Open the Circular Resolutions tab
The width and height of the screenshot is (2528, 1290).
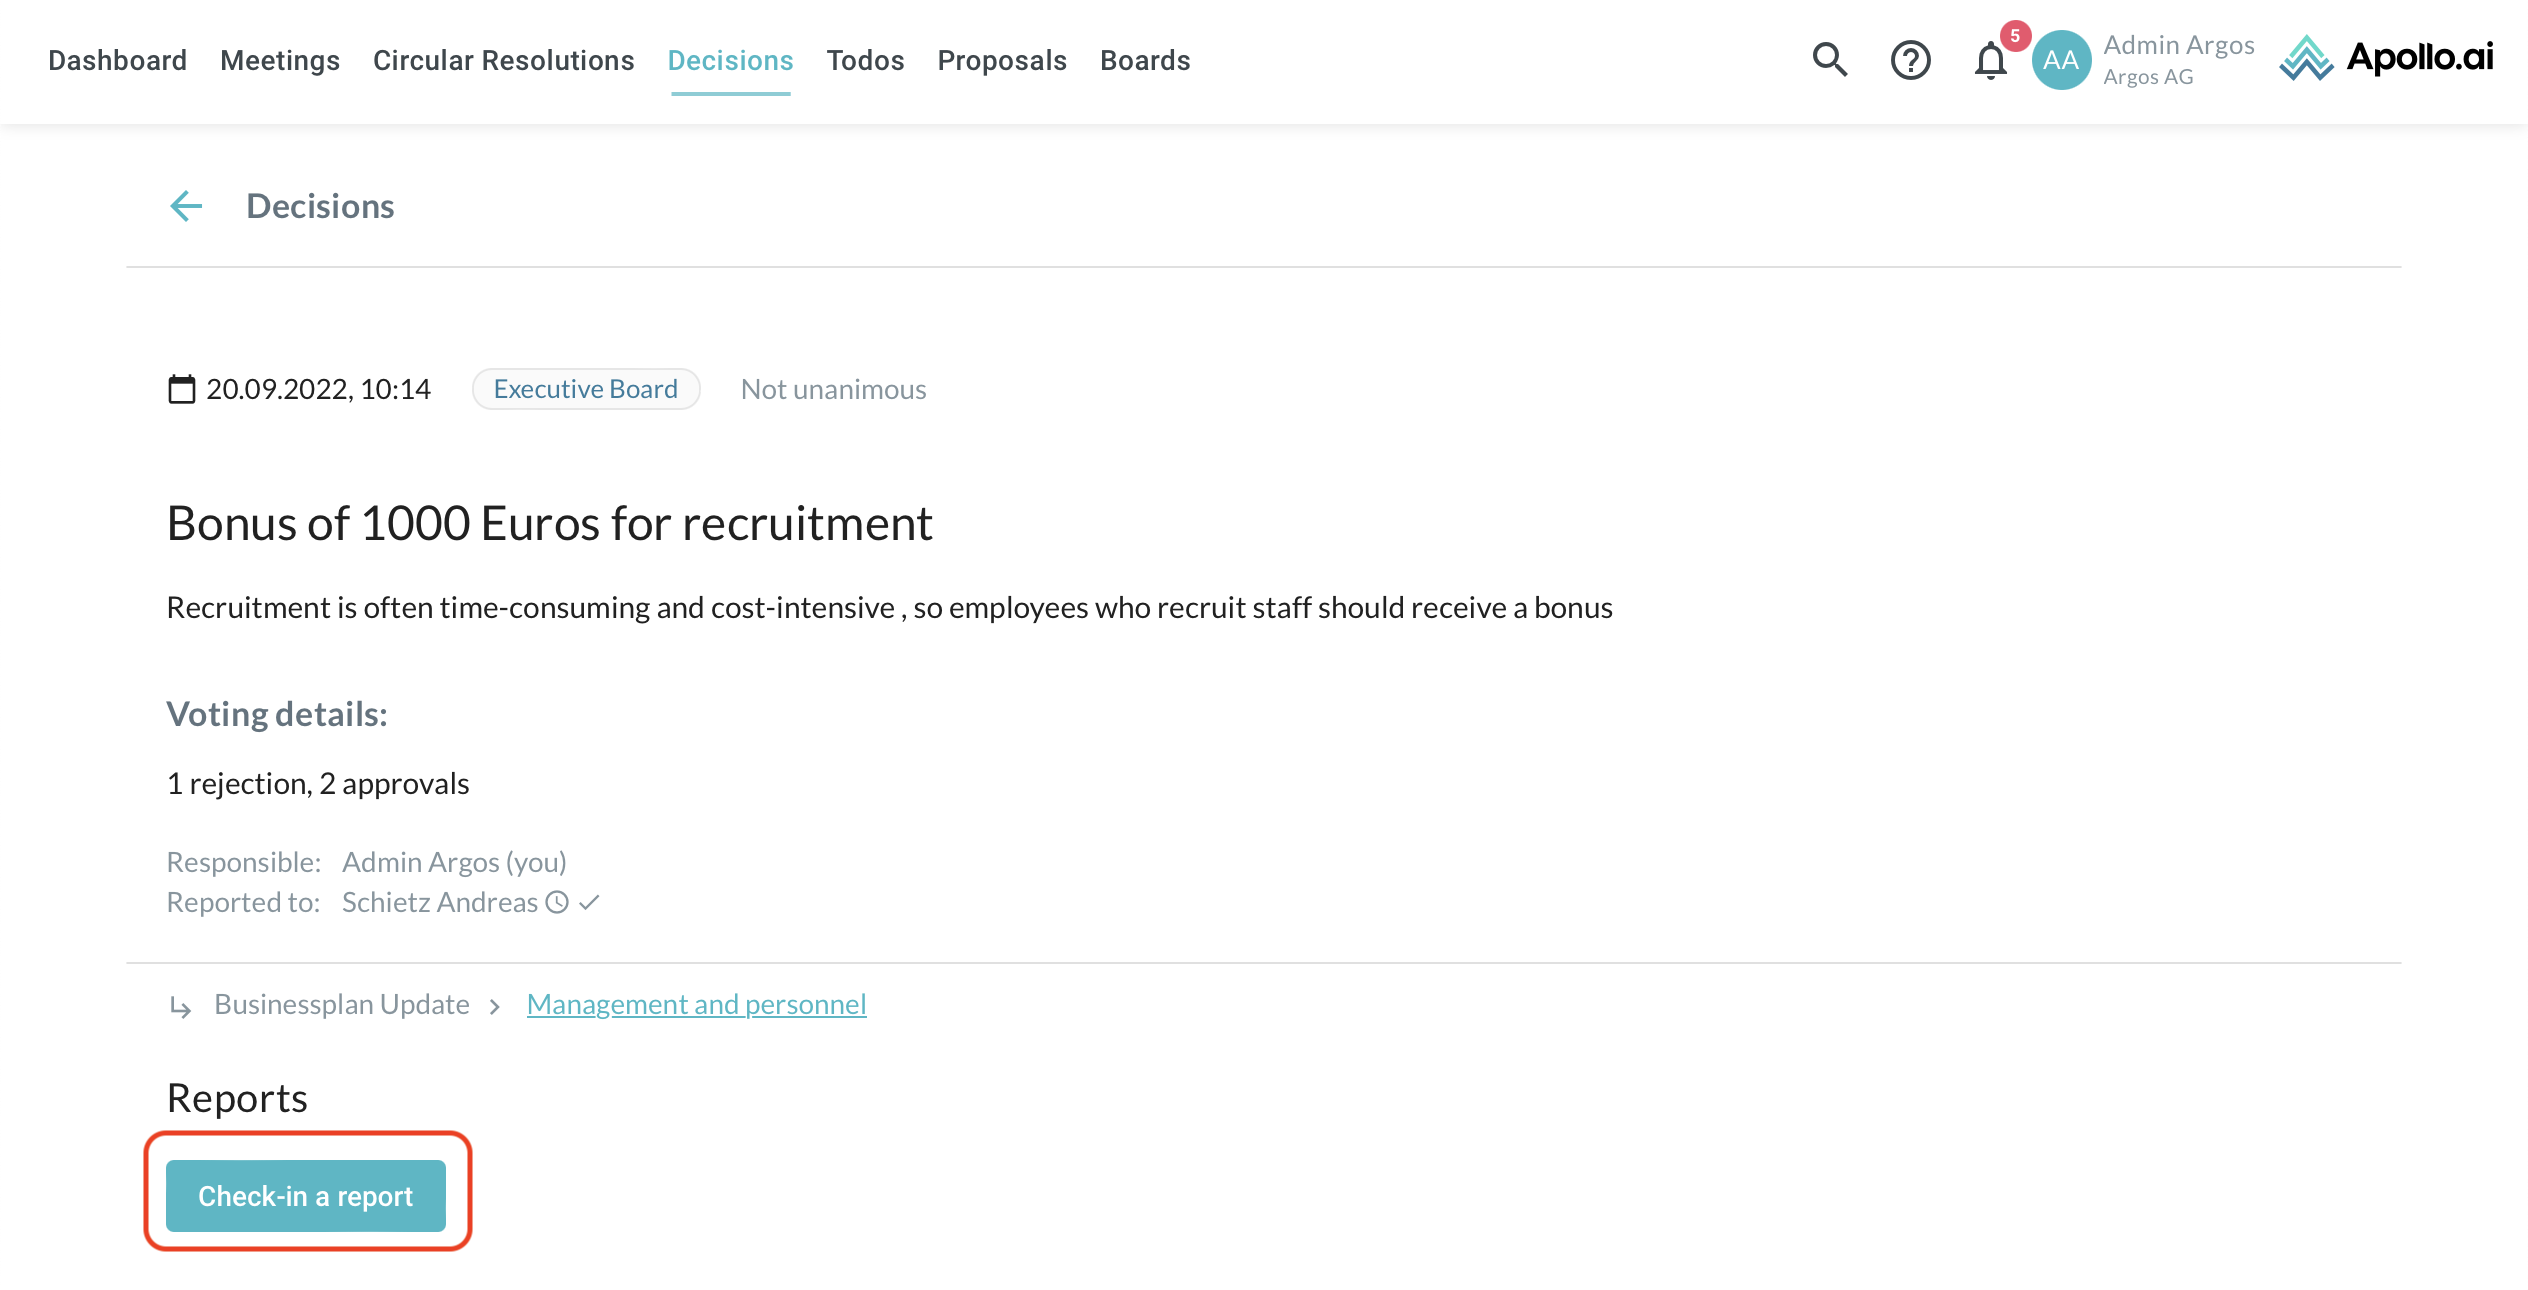coord(503,60)
